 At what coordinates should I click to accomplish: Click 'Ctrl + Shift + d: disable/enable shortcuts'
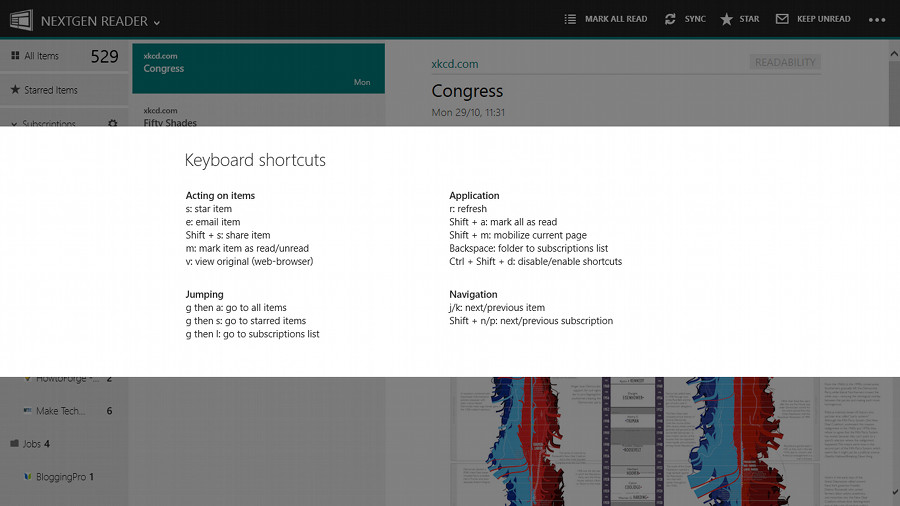536,262
